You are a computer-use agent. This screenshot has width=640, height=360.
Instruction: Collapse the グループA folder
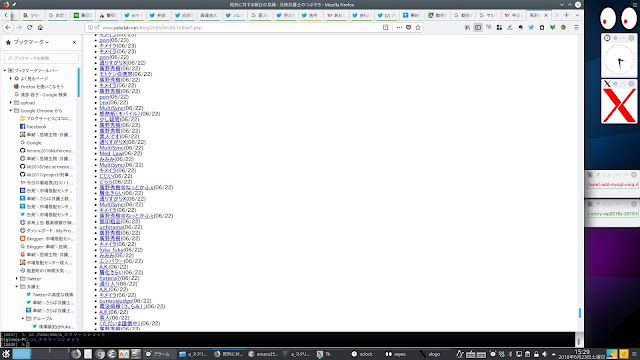(x=23, y=318)
